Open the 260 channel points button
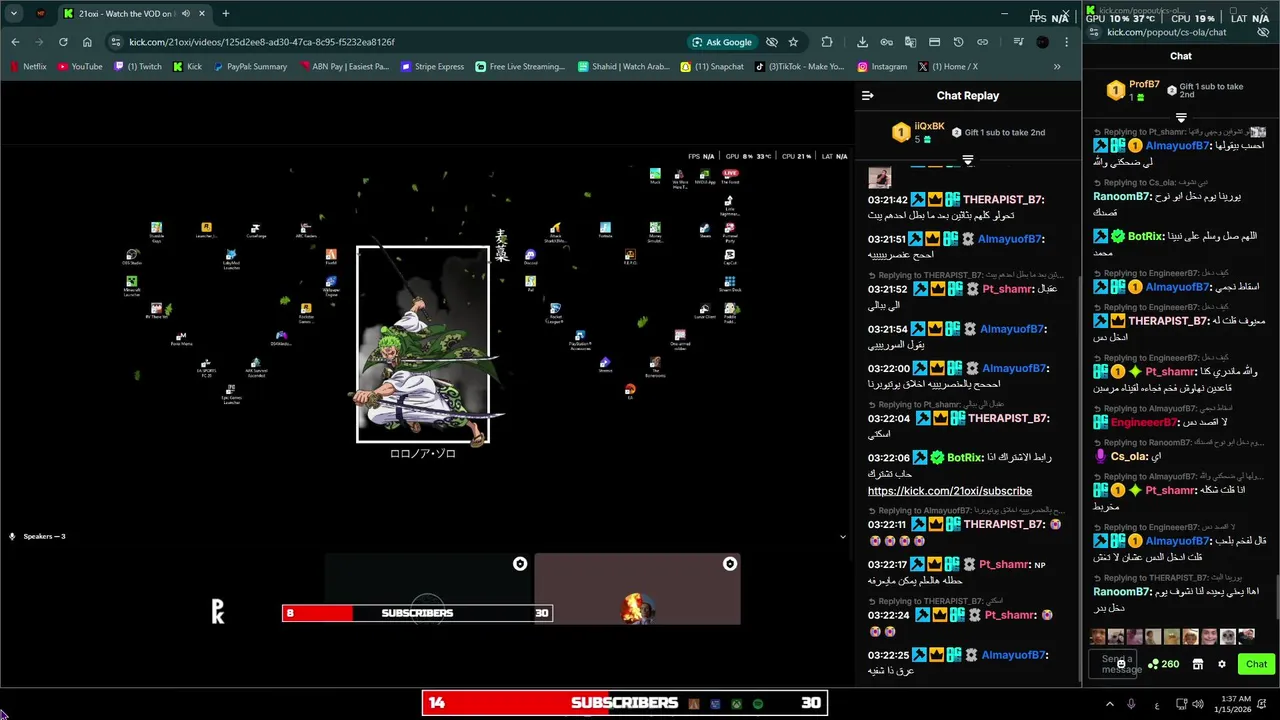 pyautogui.click(x=1164, y=664)
